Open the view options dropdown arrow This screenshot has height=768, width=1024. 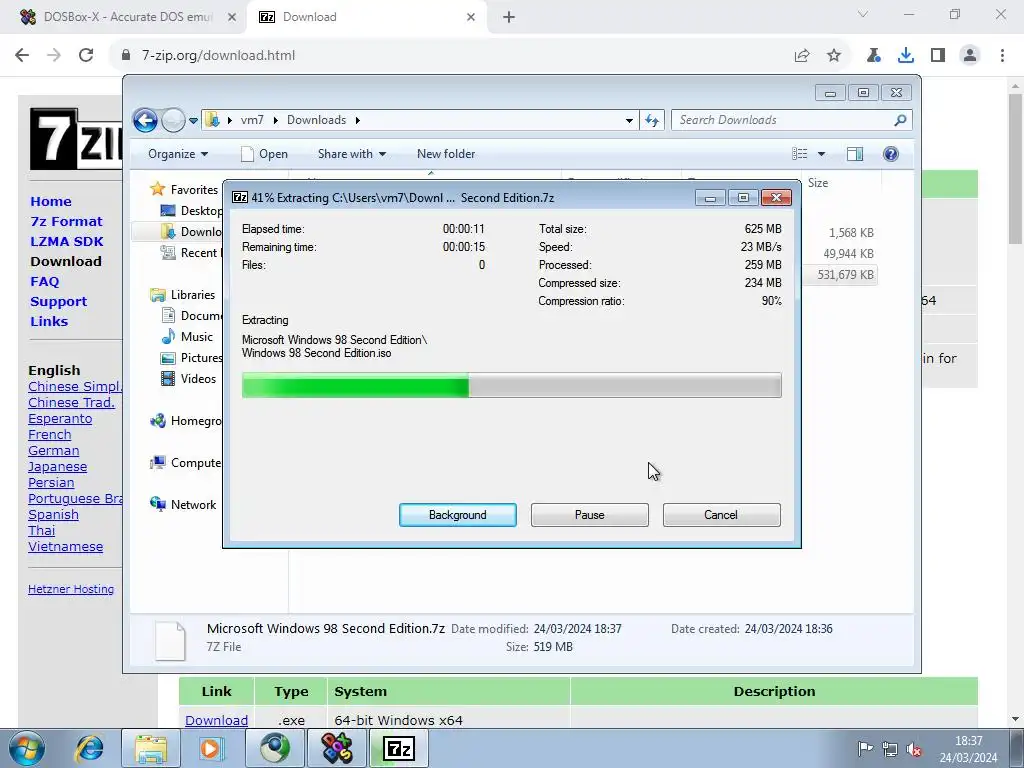pos(822,154)
